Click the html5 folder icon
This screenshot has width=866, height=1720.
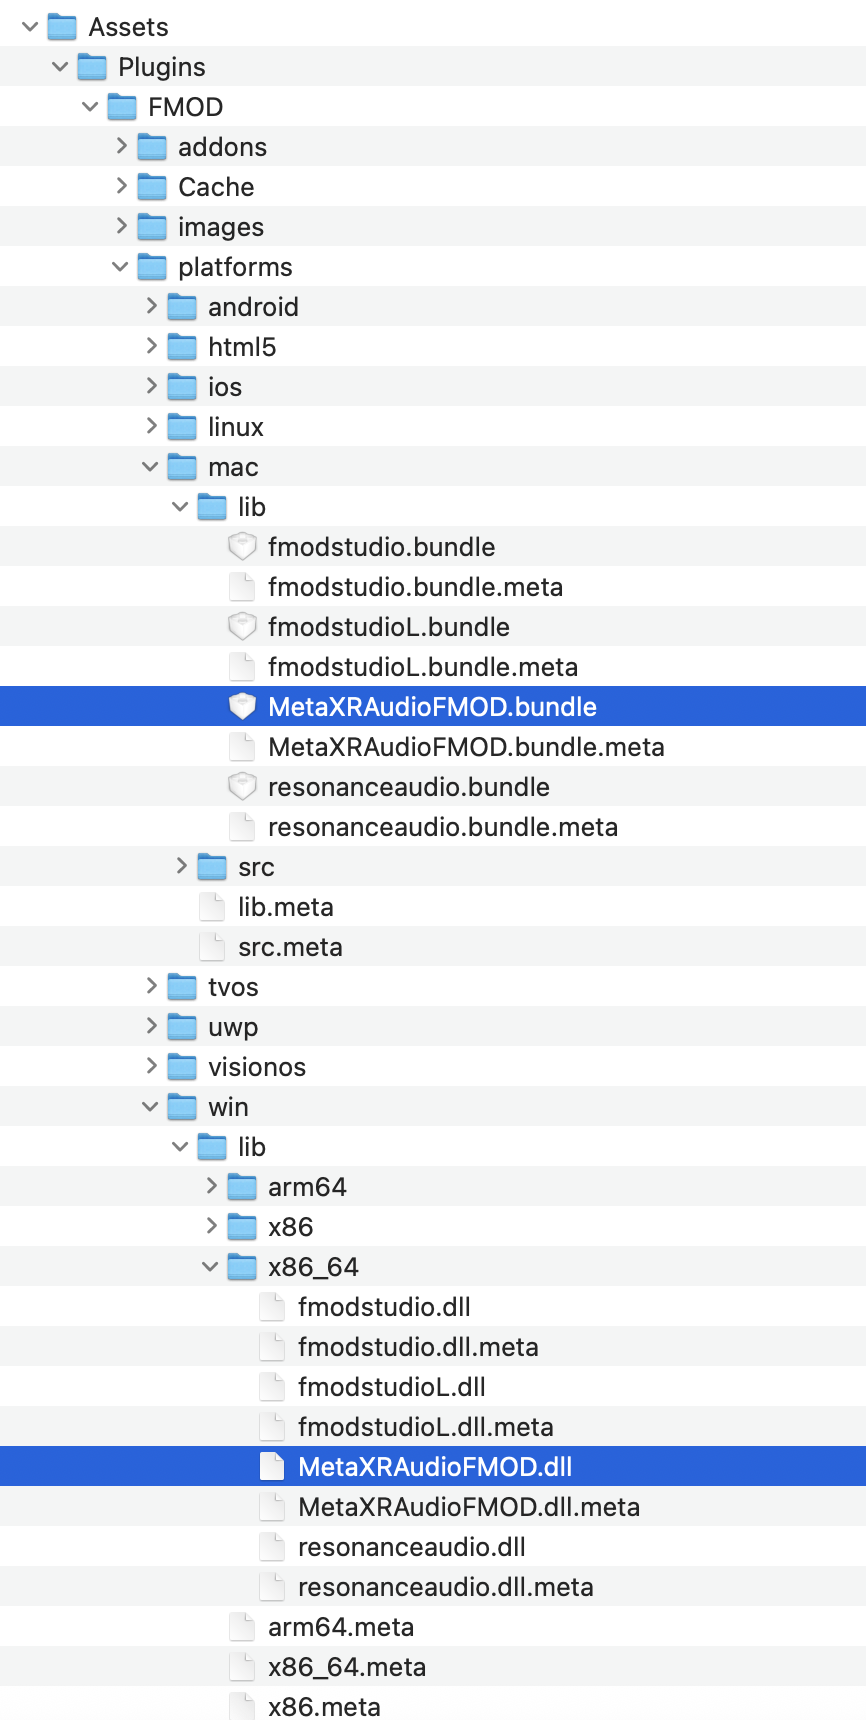(x=182, y=346)
